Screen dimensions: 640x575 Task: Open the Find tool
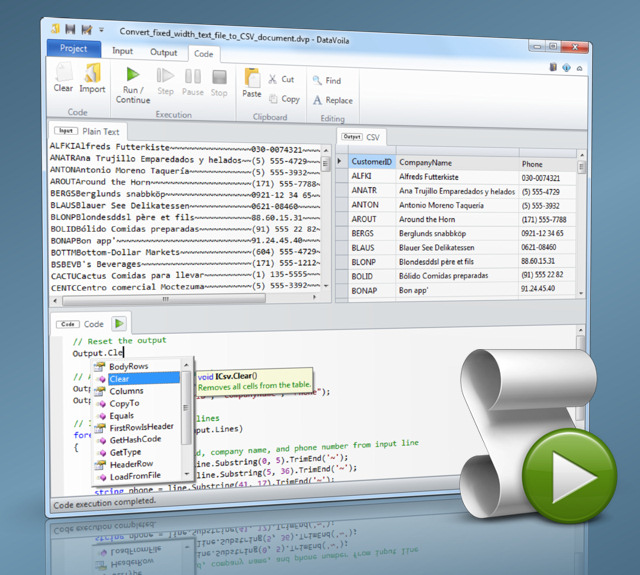327,81
